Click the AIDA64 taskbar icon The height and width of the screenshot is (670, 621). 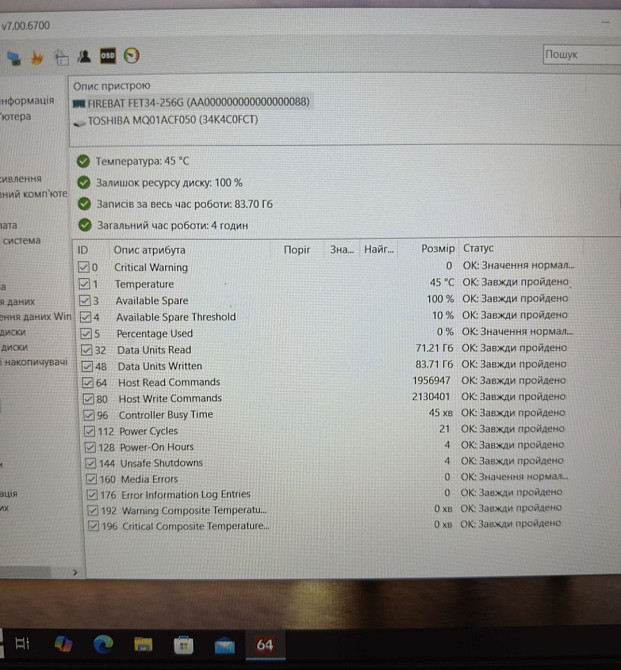click(x=265, y=644)
